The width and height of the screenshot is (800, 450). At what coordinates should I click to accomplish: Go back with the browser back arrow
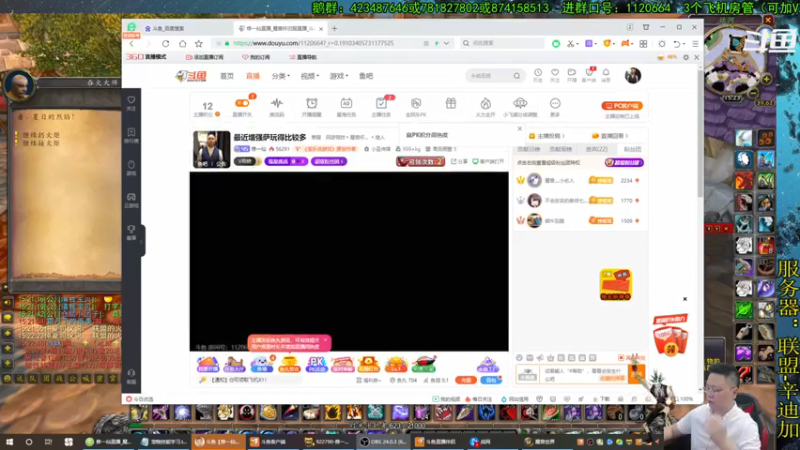132,43
